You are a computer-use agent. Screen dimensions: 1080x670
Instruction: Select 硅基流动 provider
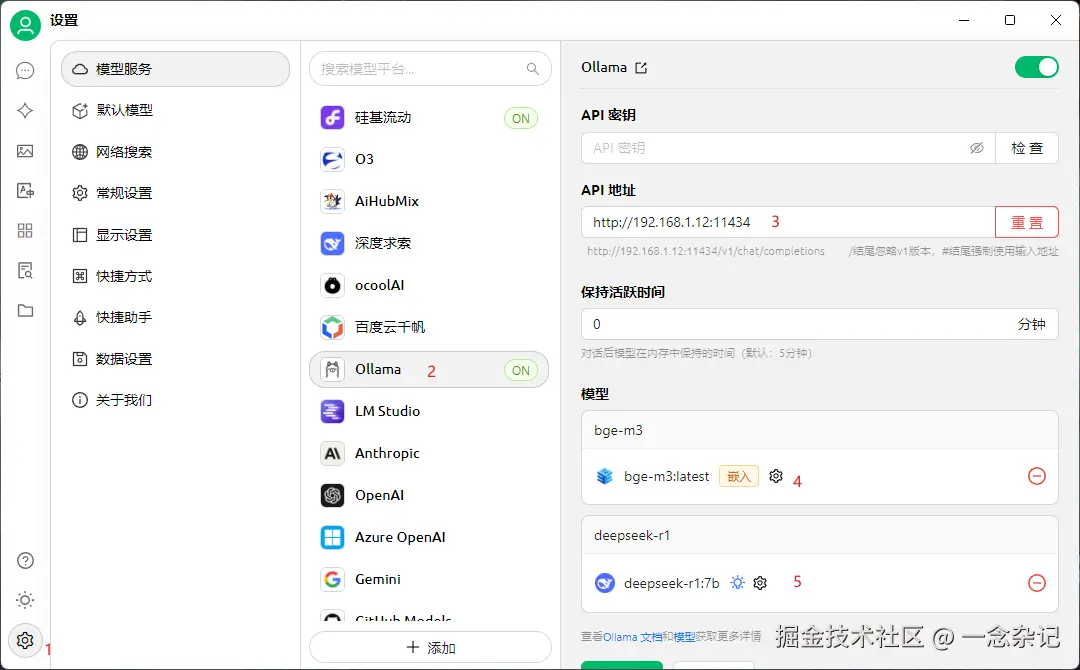pos(429,118)
